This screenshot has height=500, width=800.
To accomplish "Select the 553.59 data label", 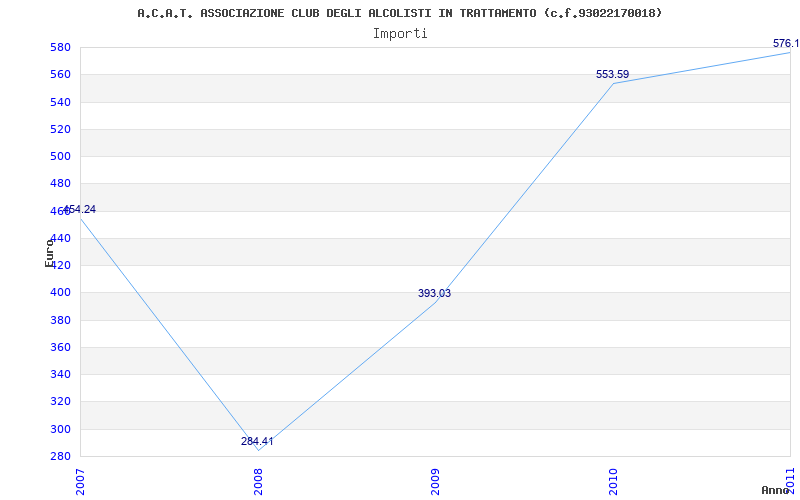I will (612, 74).
